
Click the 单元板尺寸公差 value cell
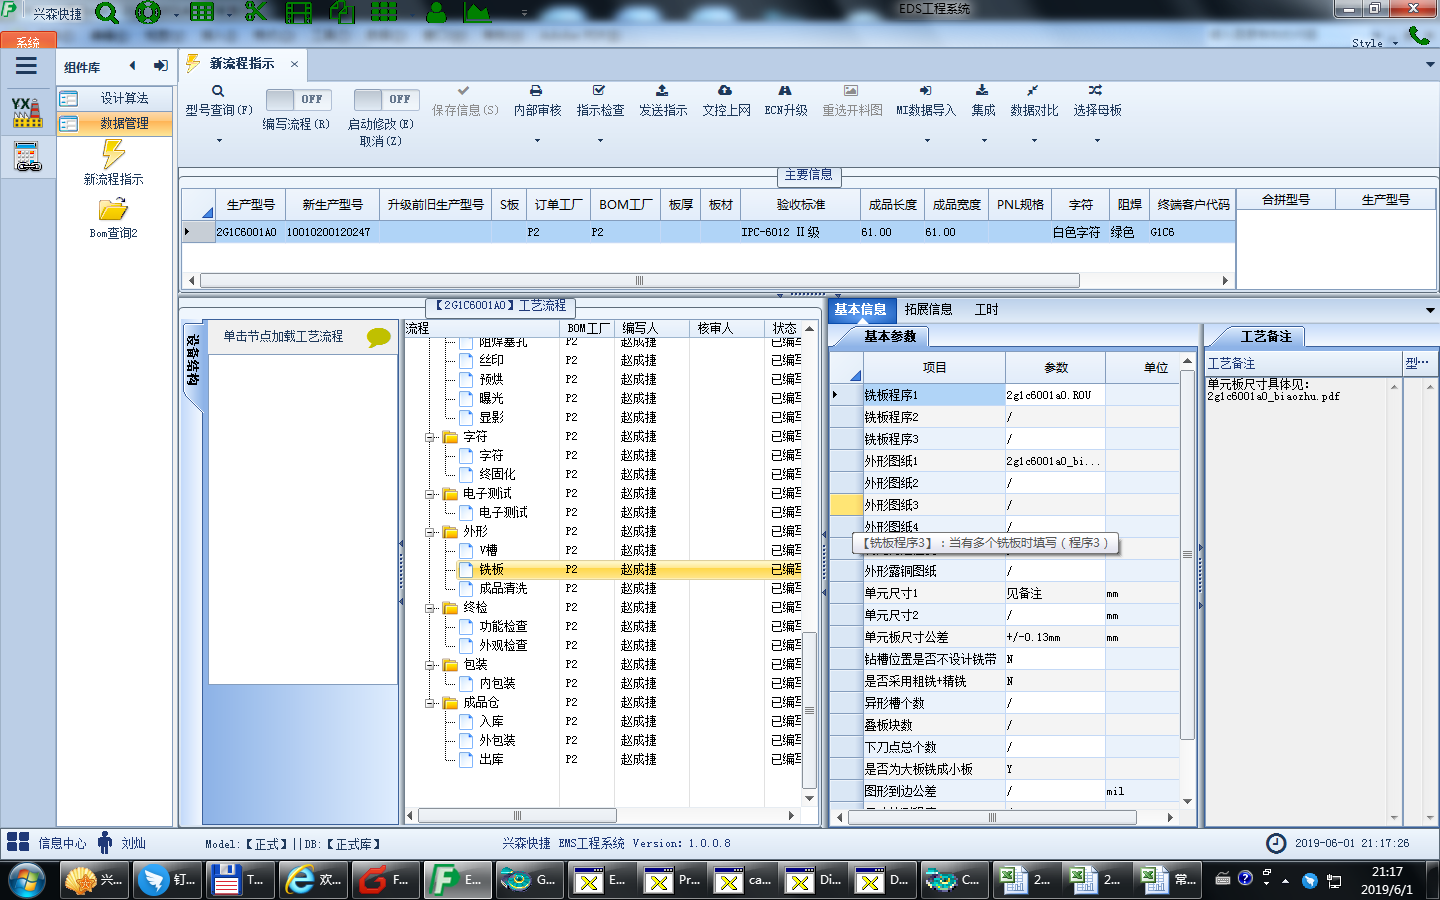[x=1055, y=637]
